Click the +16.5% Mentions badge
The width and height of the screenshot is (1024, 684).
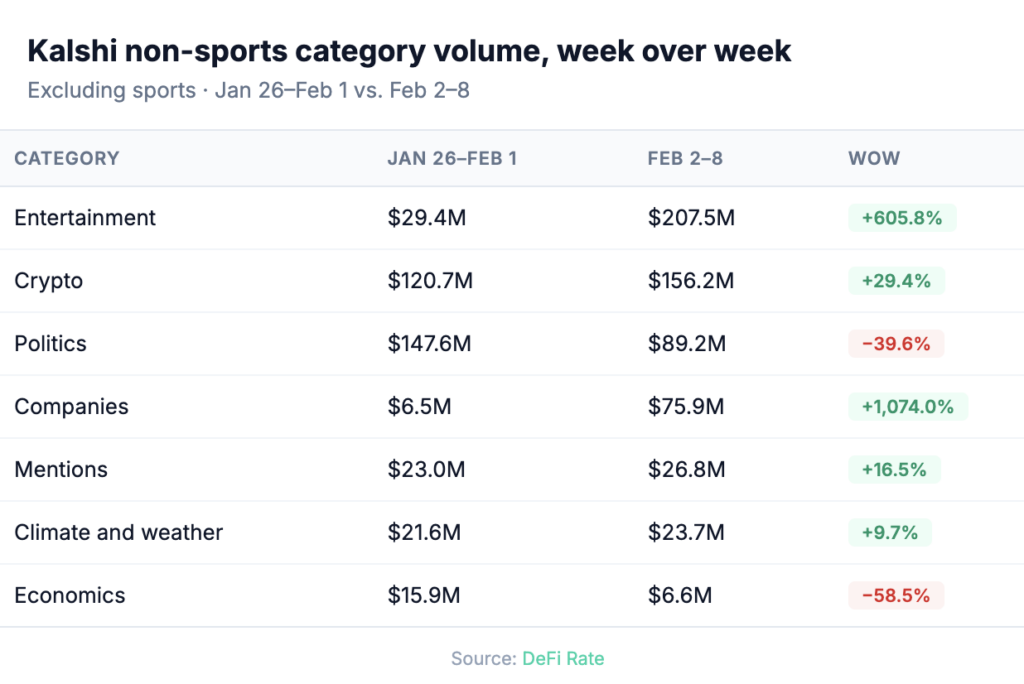(x=896, y=470)
